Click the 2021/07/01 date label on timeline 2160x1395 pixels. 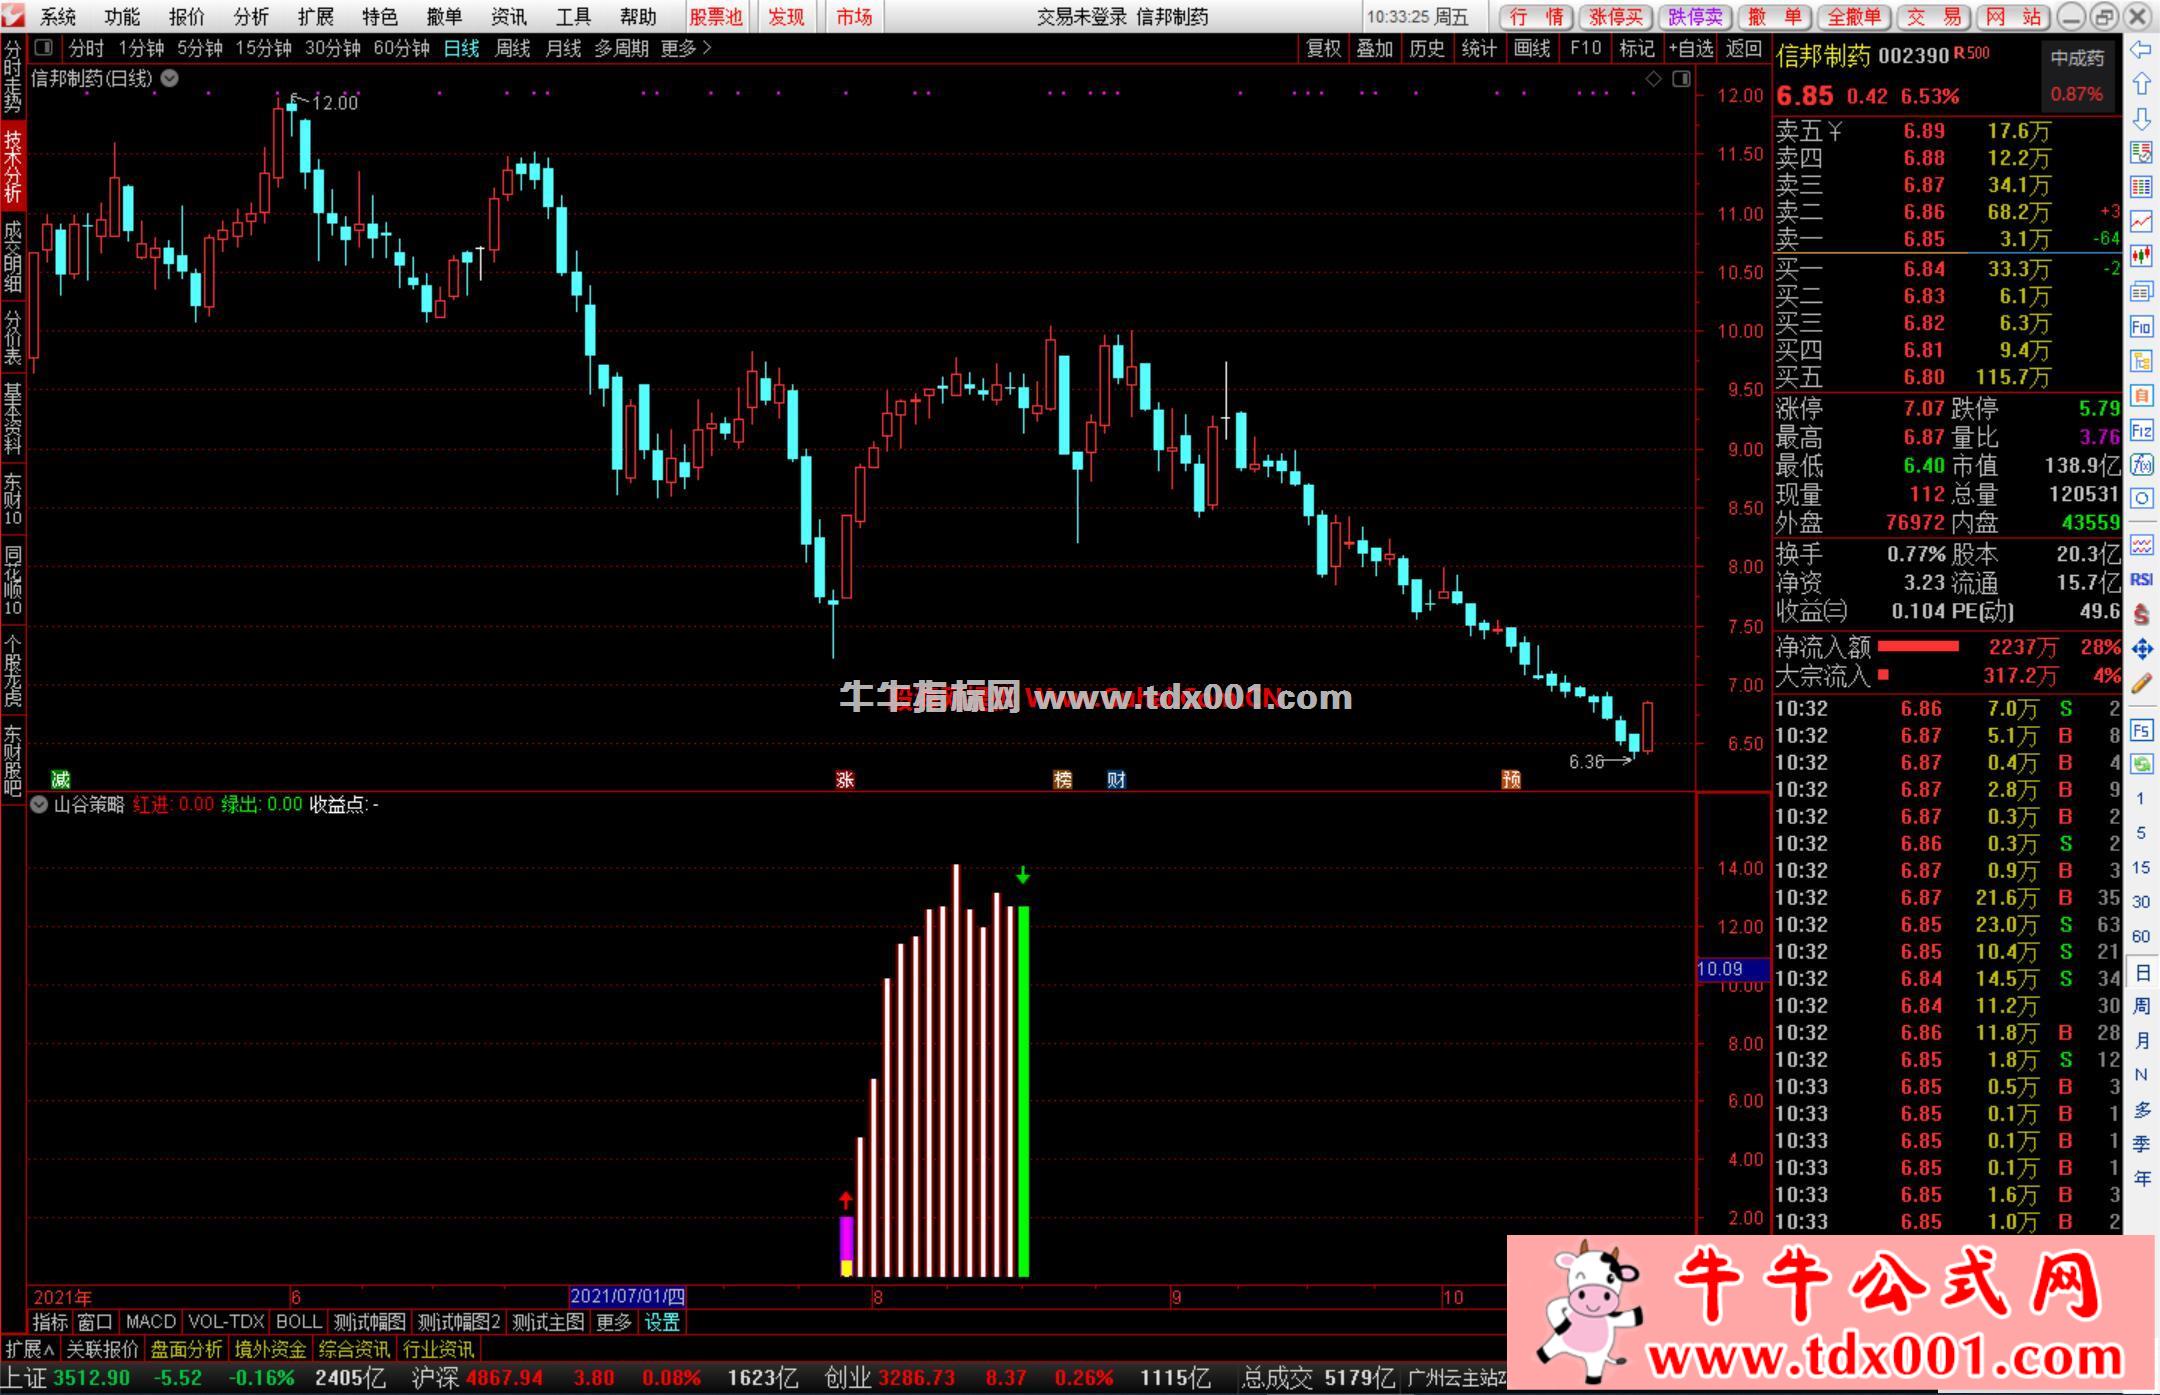pyautogui.click(x=627, y=1297)
